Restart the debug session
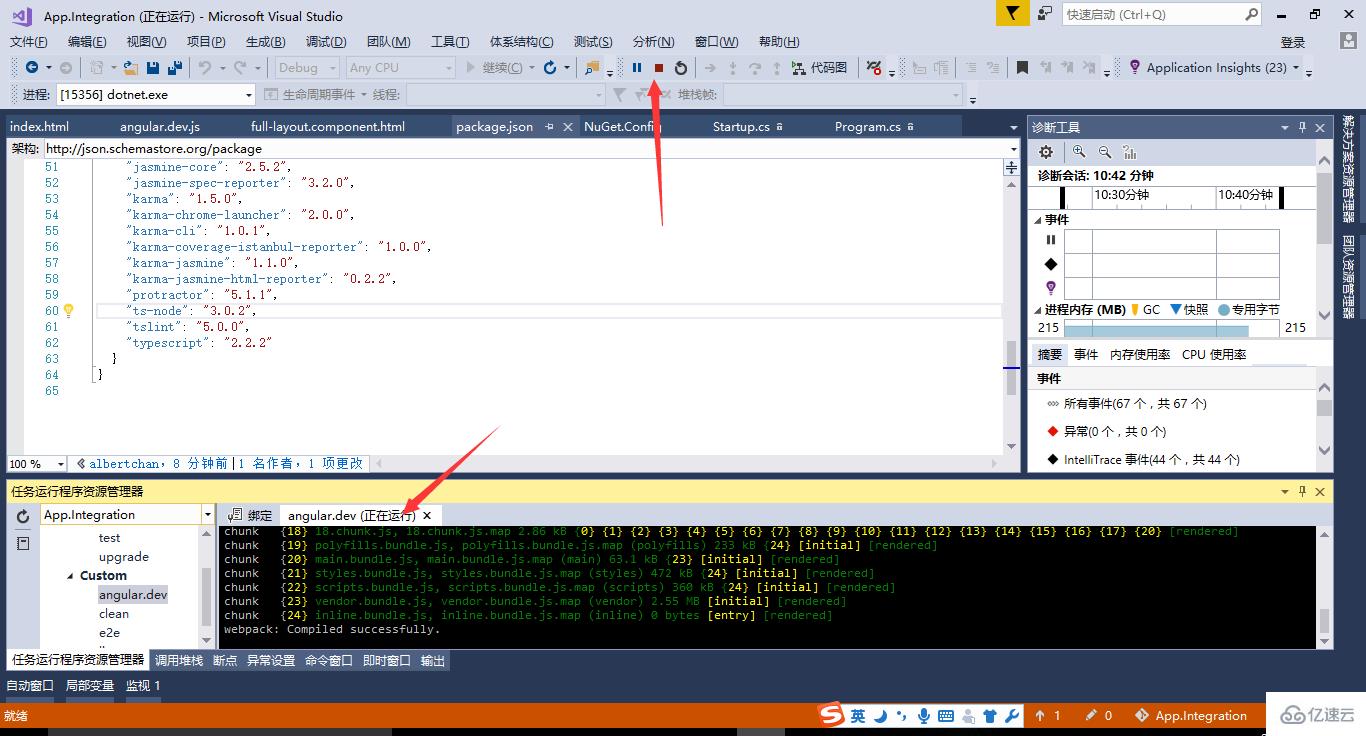The image size is (1366, 736). tap(681, 68)
